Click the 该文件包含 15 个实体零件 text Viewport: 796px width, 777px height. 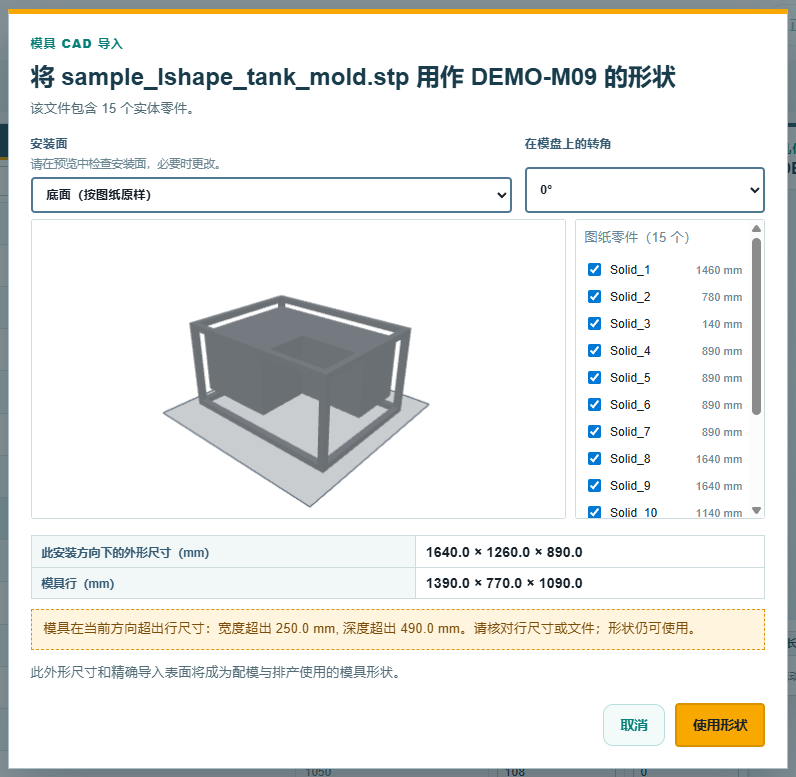pos(112,108)
